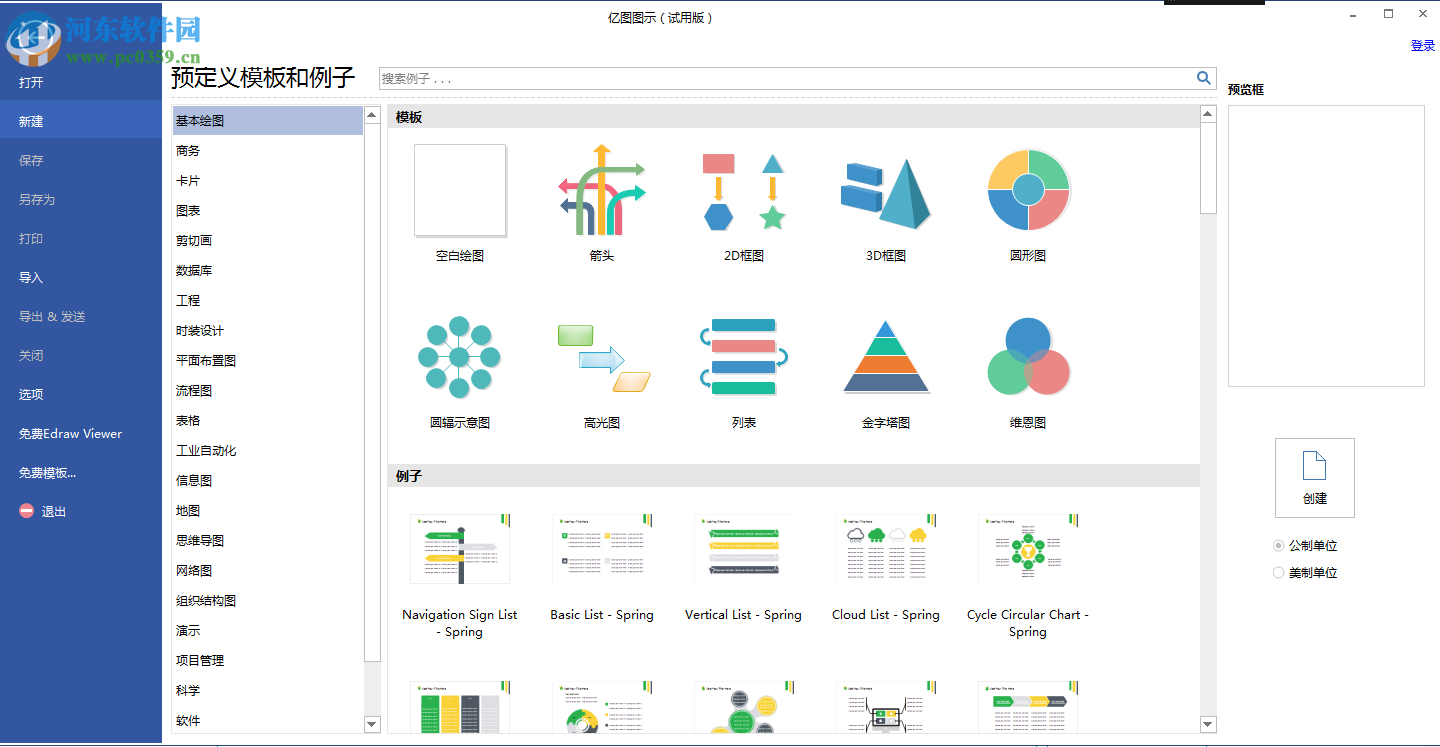This screenshot has width=1440, height=747.
Task: Choose the 维恩图 Venn diagram template
Action: point(1028,357)
